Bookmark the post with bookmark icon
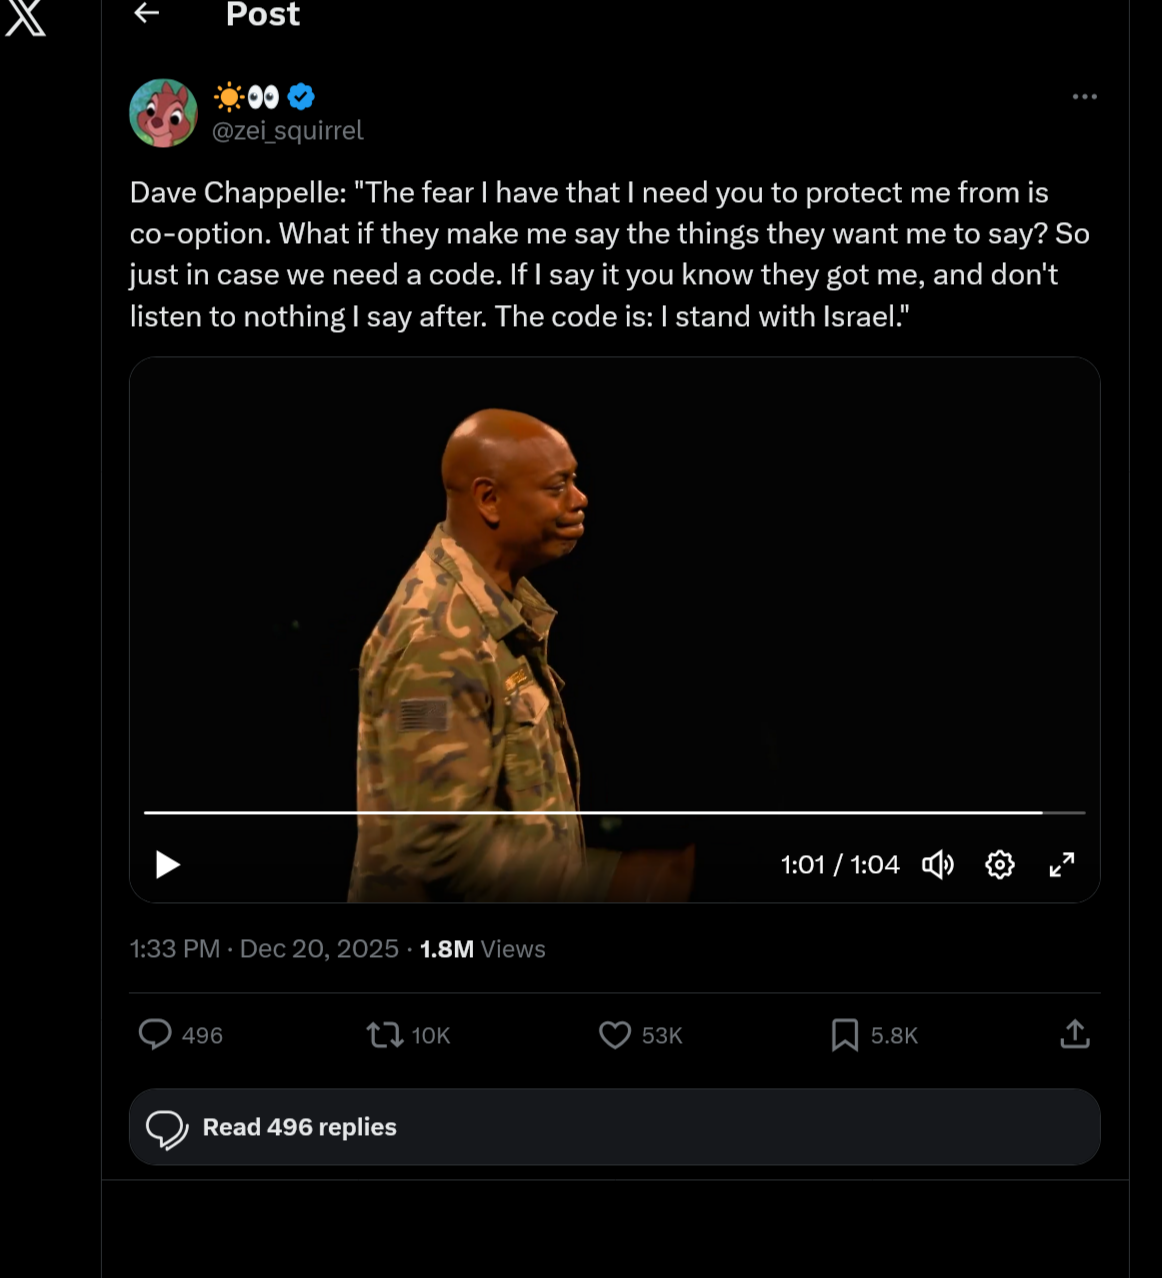Viewport: 1162px width, 1278px height. click(845, 1035)
